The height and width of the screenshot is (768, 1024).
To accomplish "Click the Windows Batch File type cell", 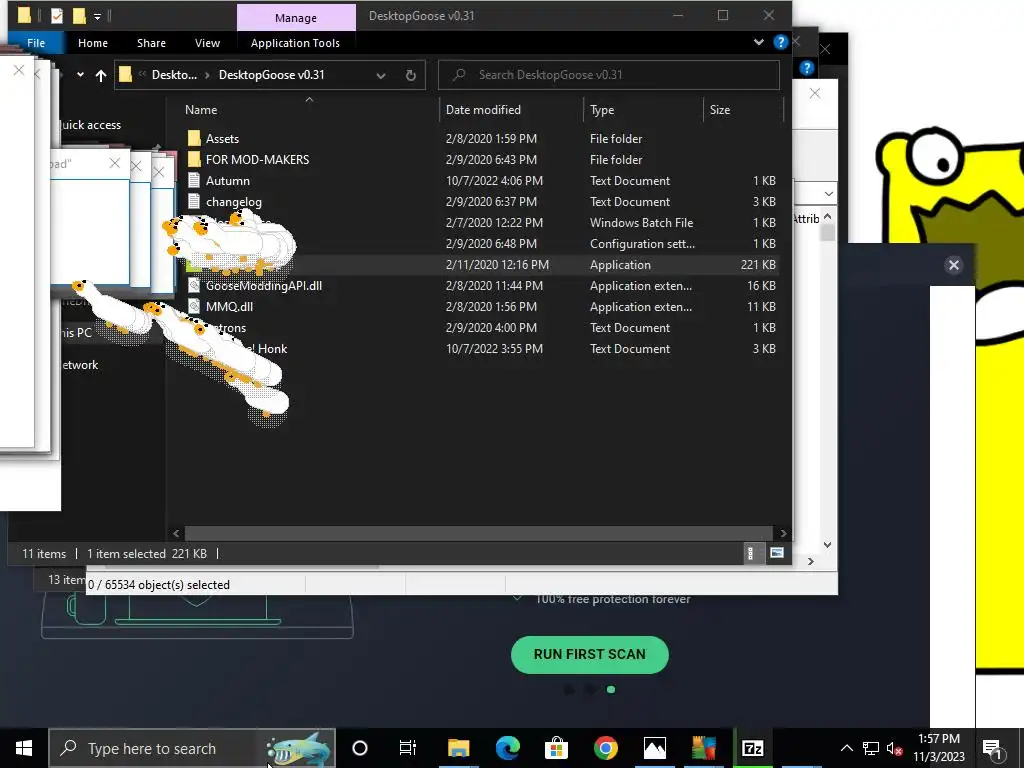I will 641,223.
